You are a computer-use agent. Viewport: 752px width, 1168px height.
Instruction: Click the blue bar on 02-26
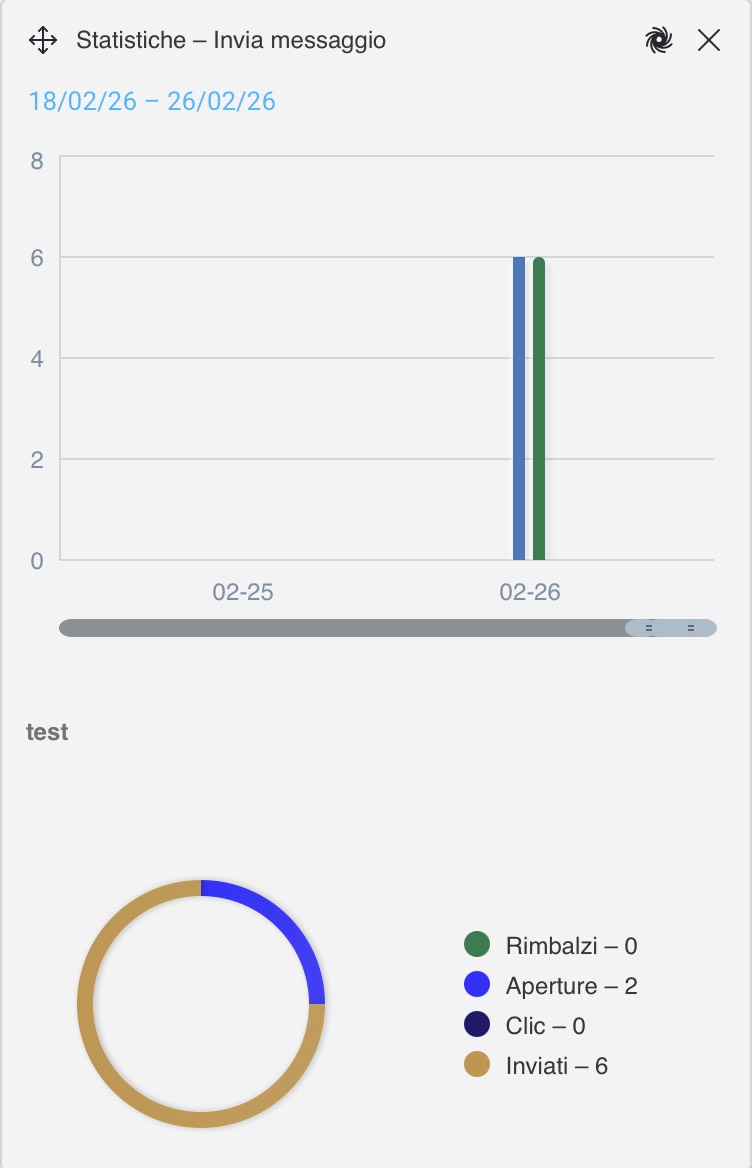click(519, 408)
